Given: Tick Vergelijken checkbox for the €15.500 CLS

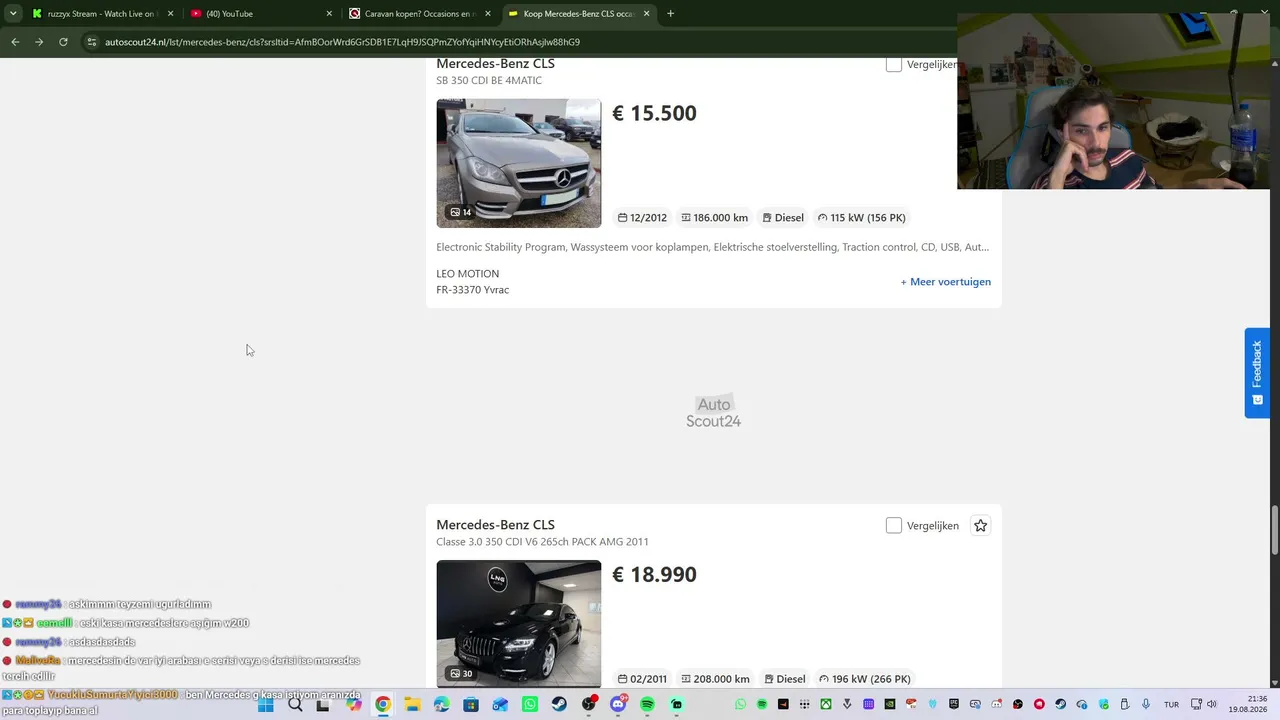Looking at the screenshot, I should click(894, 64).
